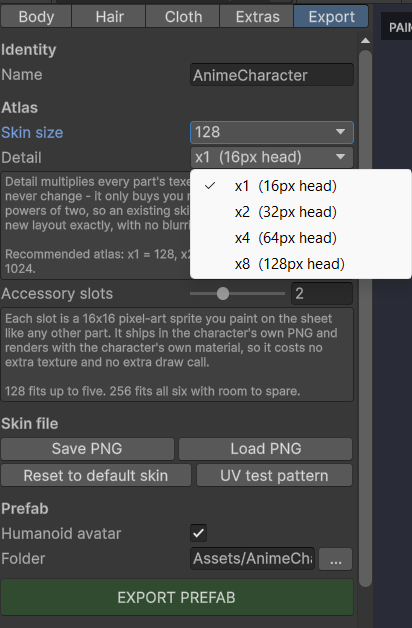Load a PNG skin file

pos(265,449)
